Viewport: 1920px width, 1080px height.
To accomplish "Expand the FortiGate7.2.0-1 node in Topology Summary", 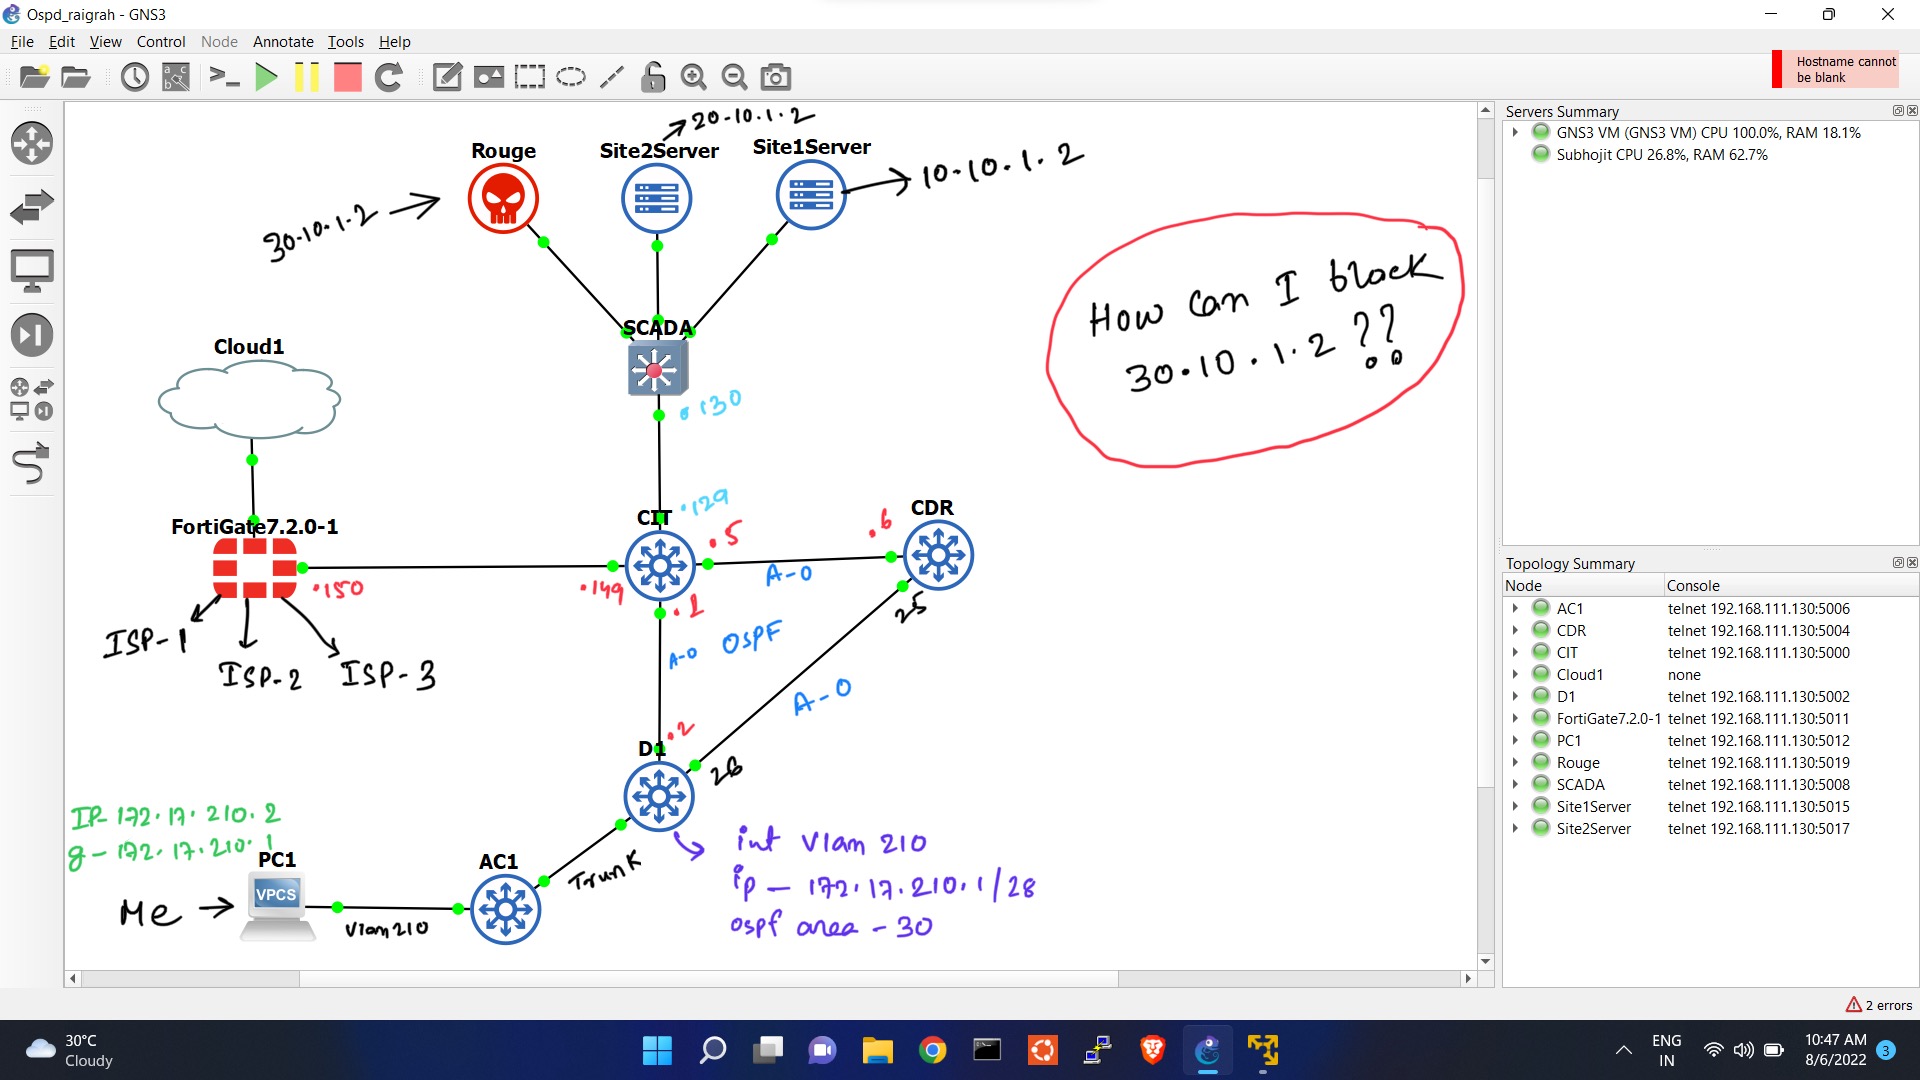I will 1515,718.
